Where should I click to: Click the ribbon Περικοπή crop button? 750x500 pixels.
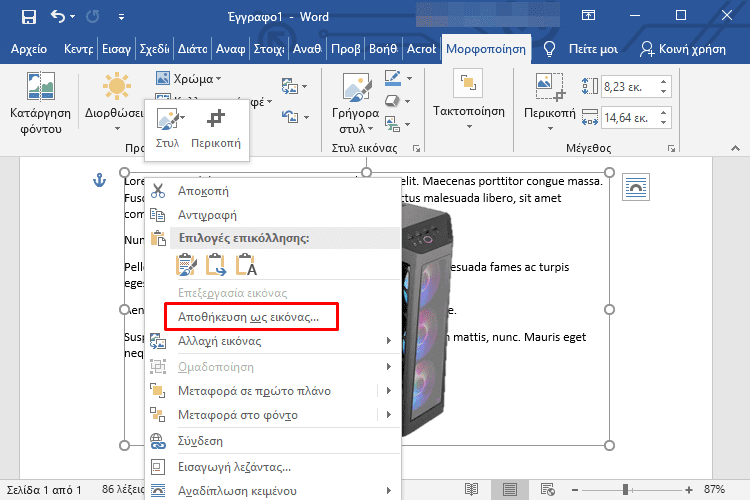pos(550,102)
